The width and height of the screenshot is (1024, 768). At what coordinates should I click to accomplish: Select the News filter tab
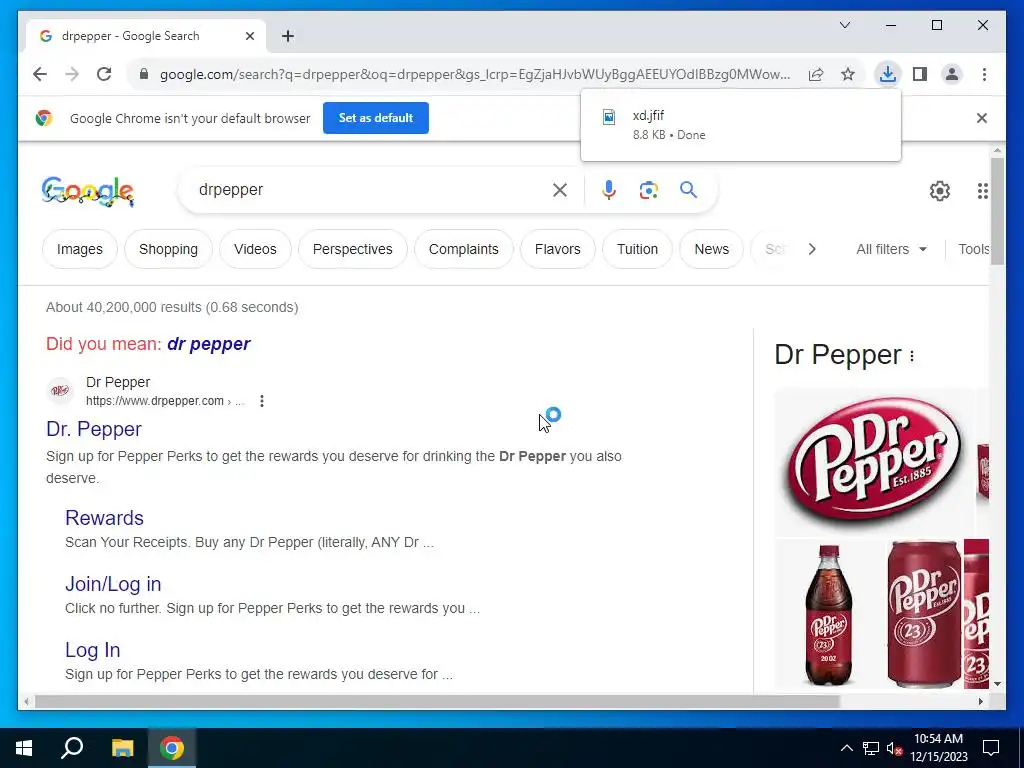[711, 249]
